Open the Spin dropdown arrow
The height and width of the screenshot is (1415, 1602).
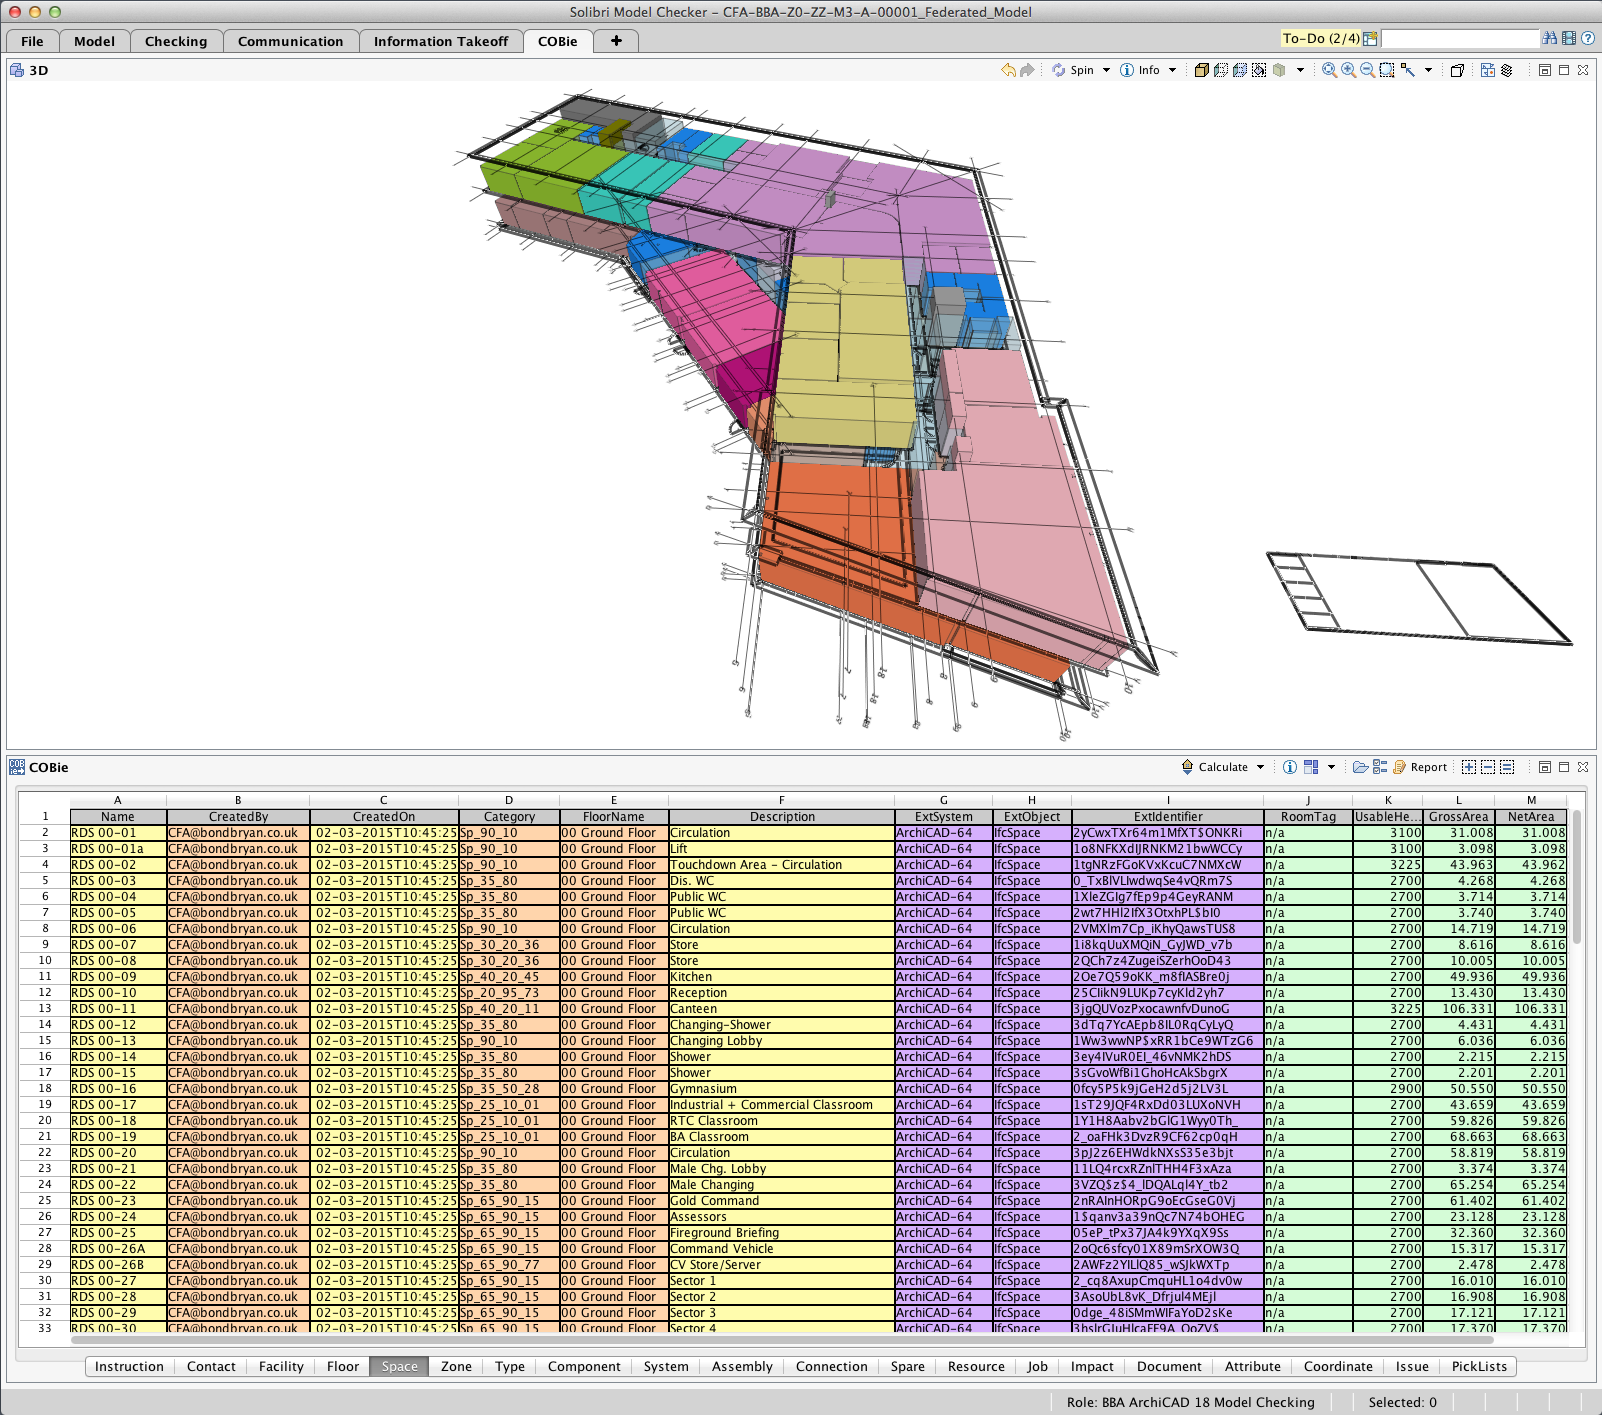coord(1106,70)
